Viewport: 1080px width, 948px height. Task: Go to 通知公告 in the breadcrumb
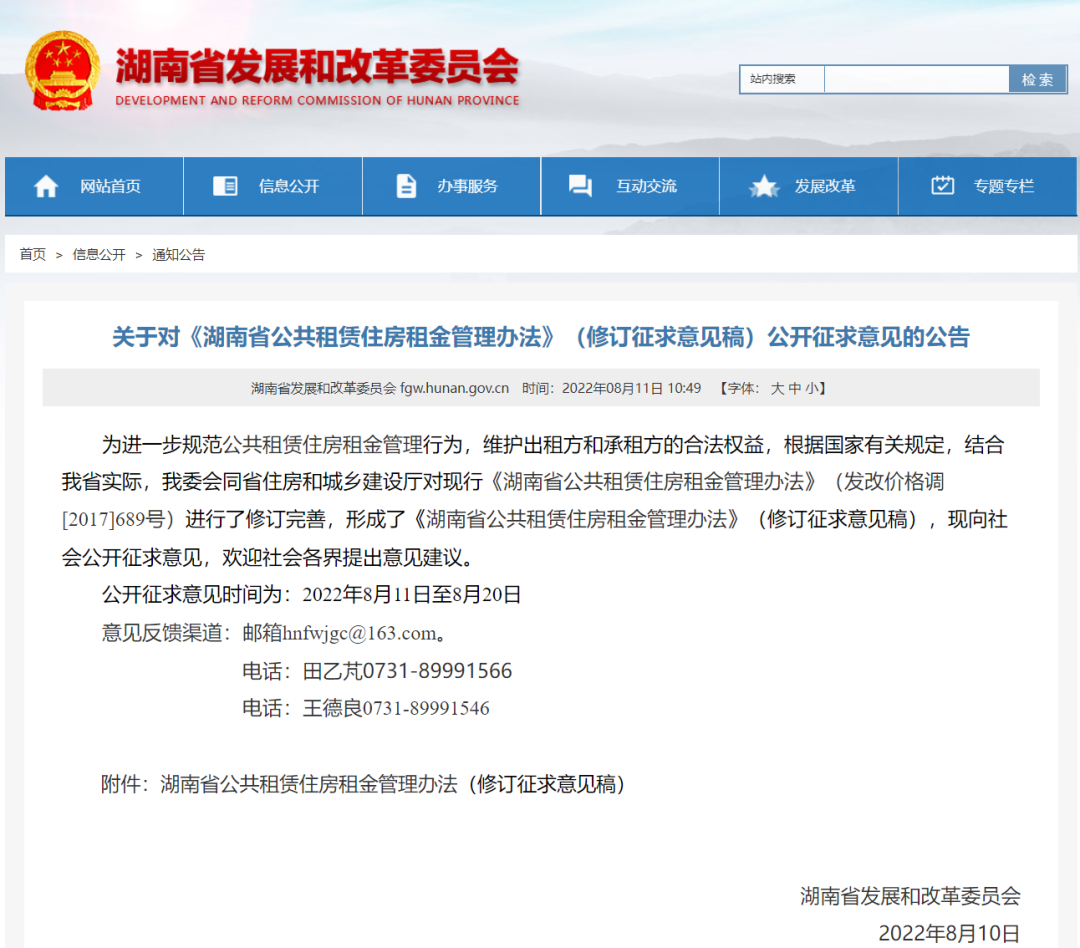(178, 255)
